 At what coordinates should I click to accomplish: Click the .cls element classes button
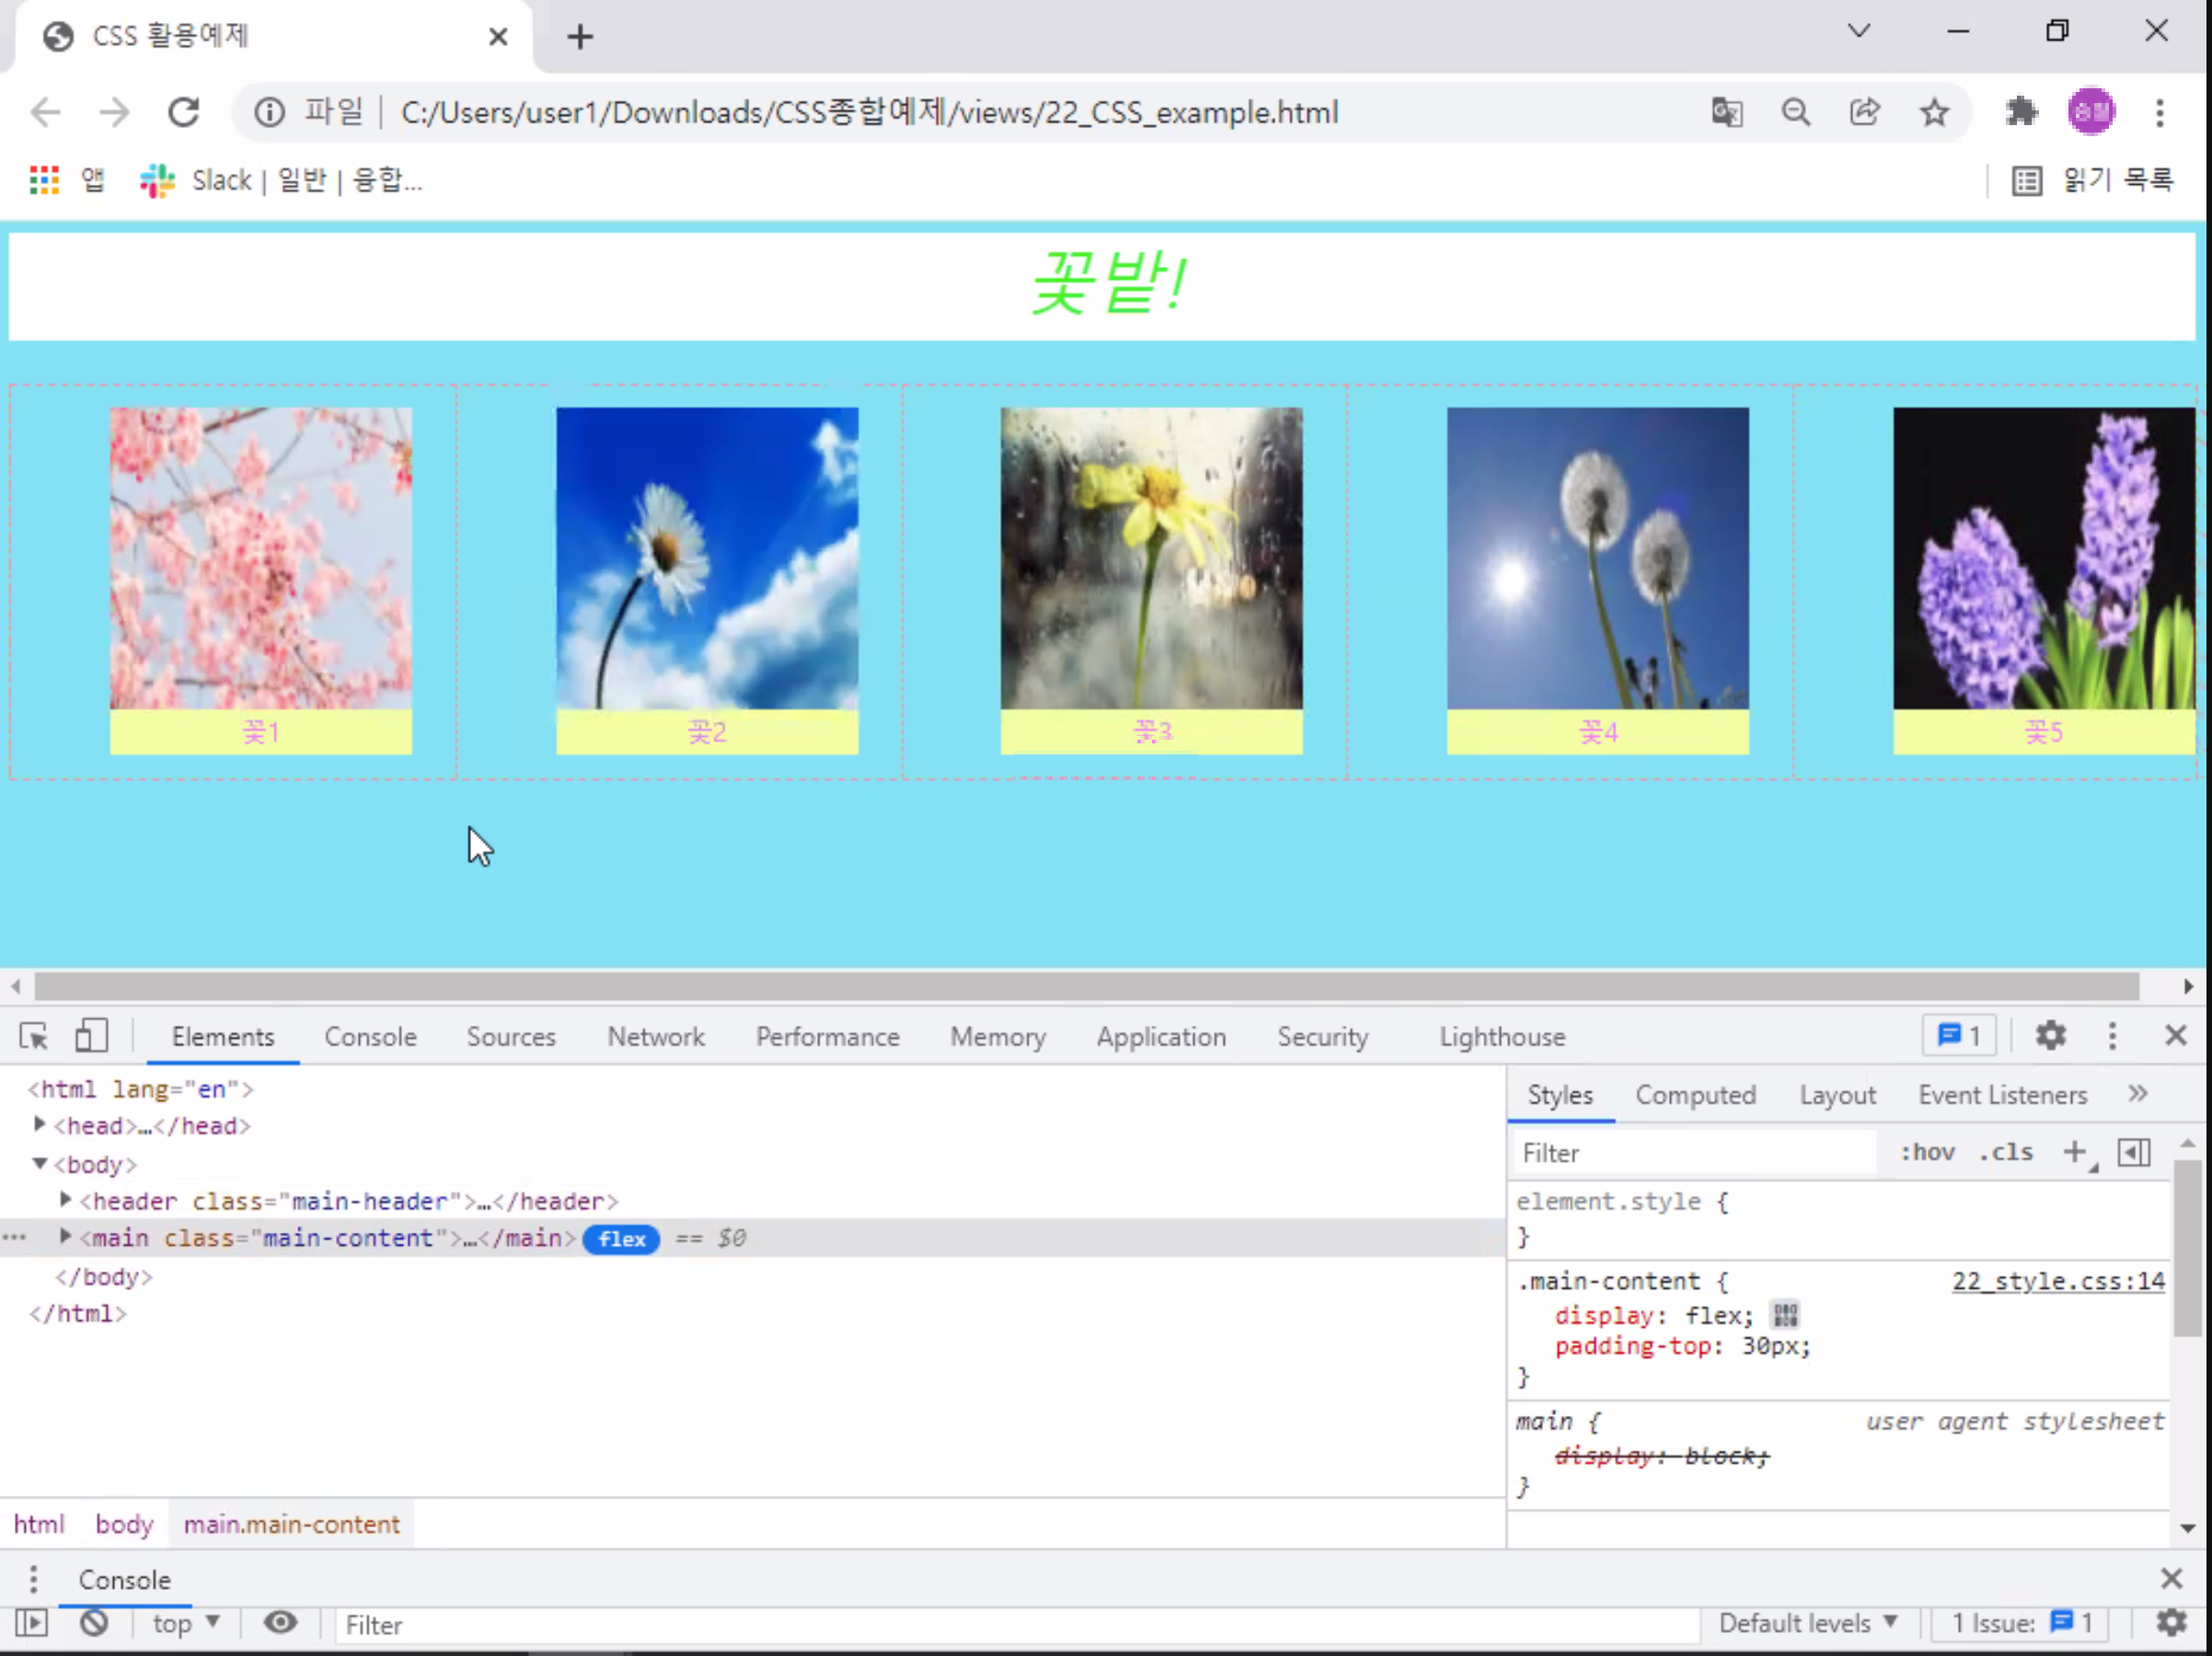point(2005,1152)
